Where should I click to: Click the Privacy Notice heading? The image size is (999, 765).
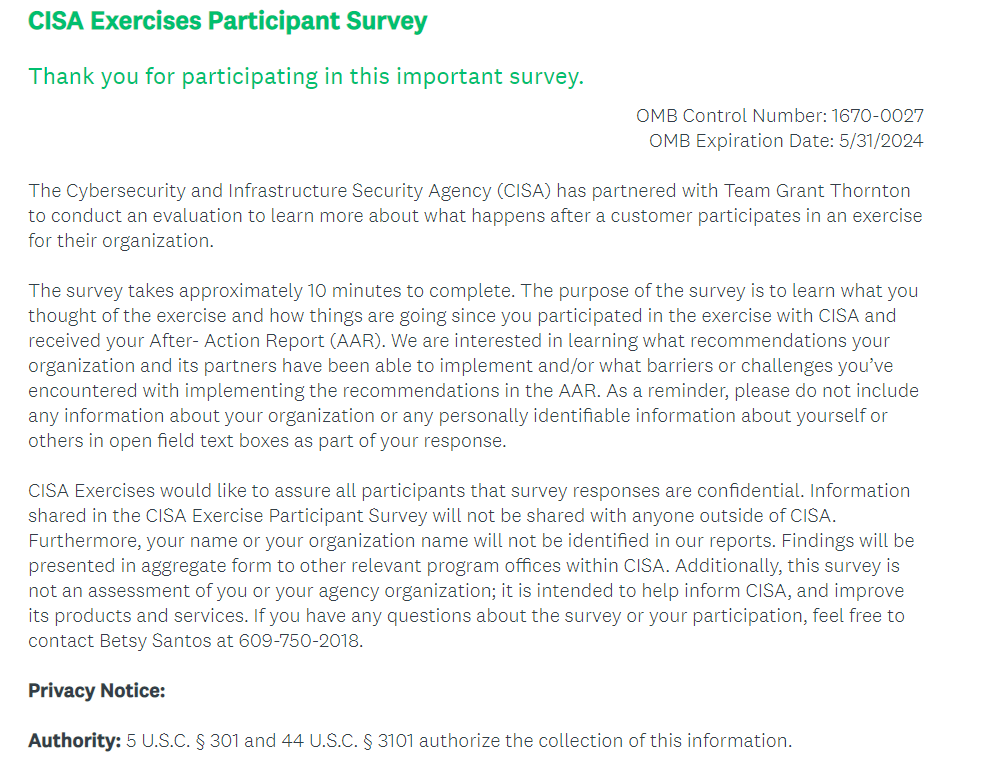click(x=97, y=691)
